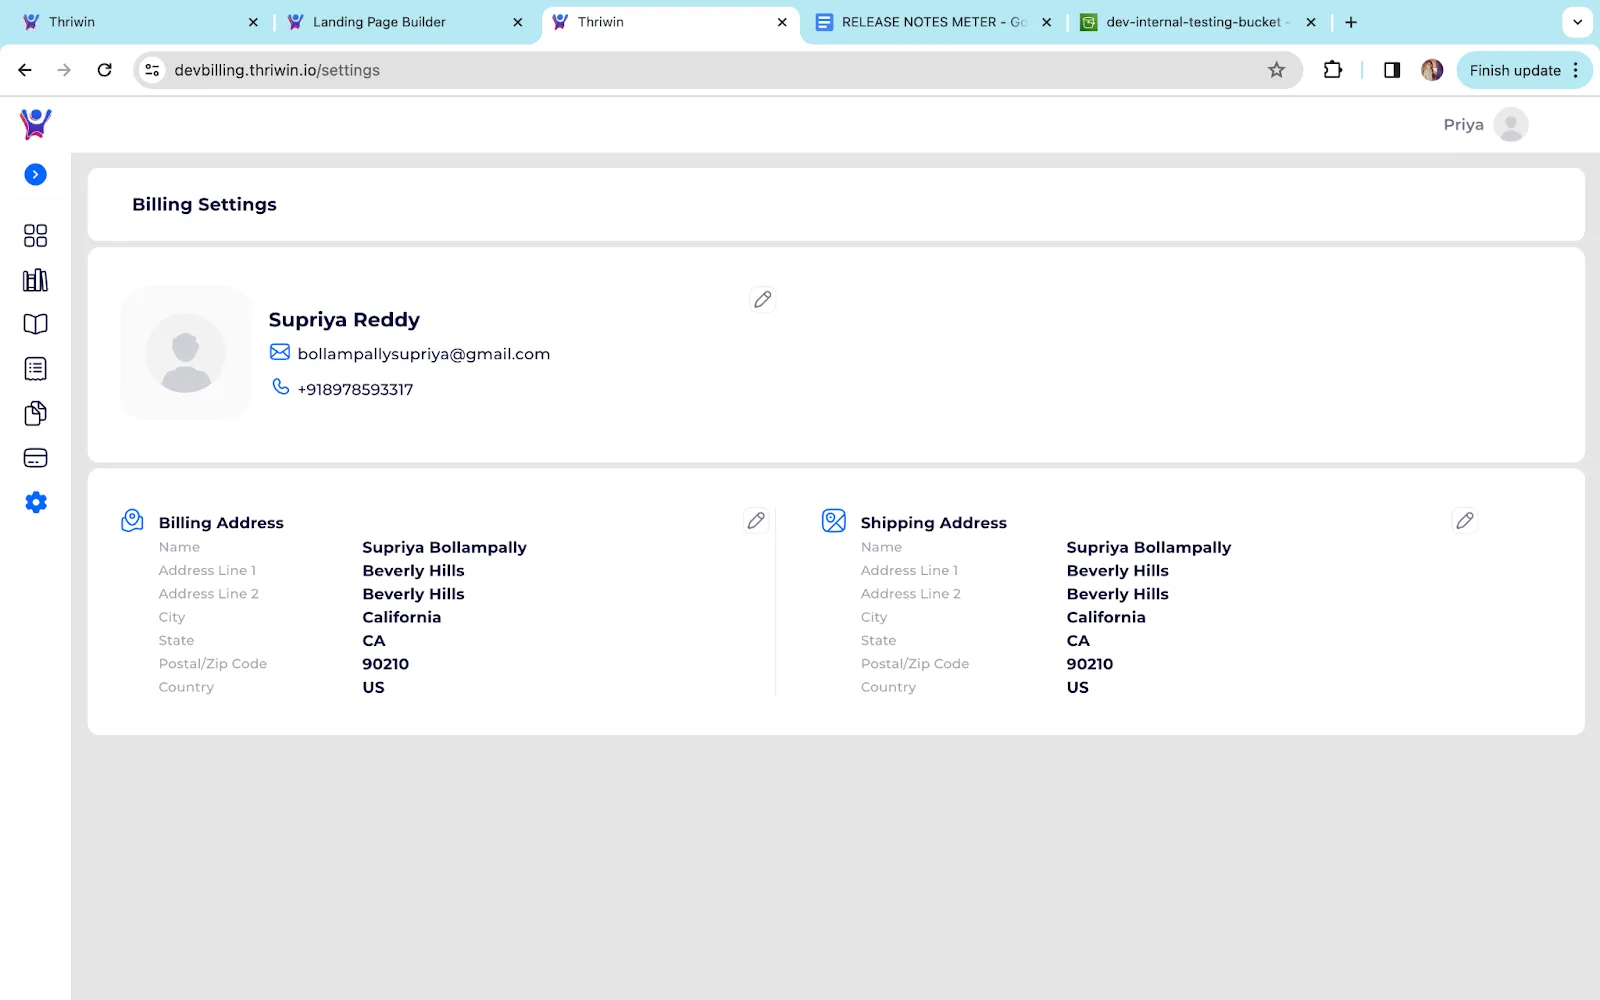Open the credit card icon in sidebar
Image resolution: width=1600 pixels, height=1000 pixels.
(x=35, y=458)
